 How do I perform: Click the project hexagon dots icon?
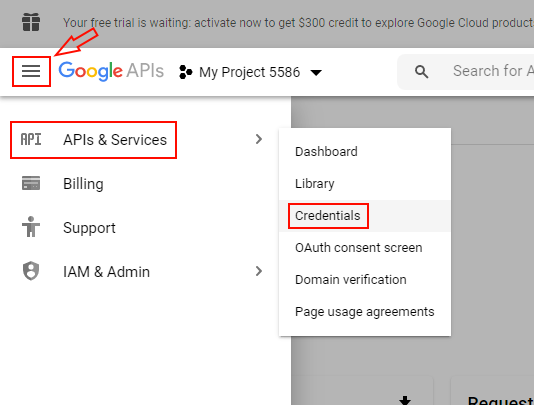point(186,72)
